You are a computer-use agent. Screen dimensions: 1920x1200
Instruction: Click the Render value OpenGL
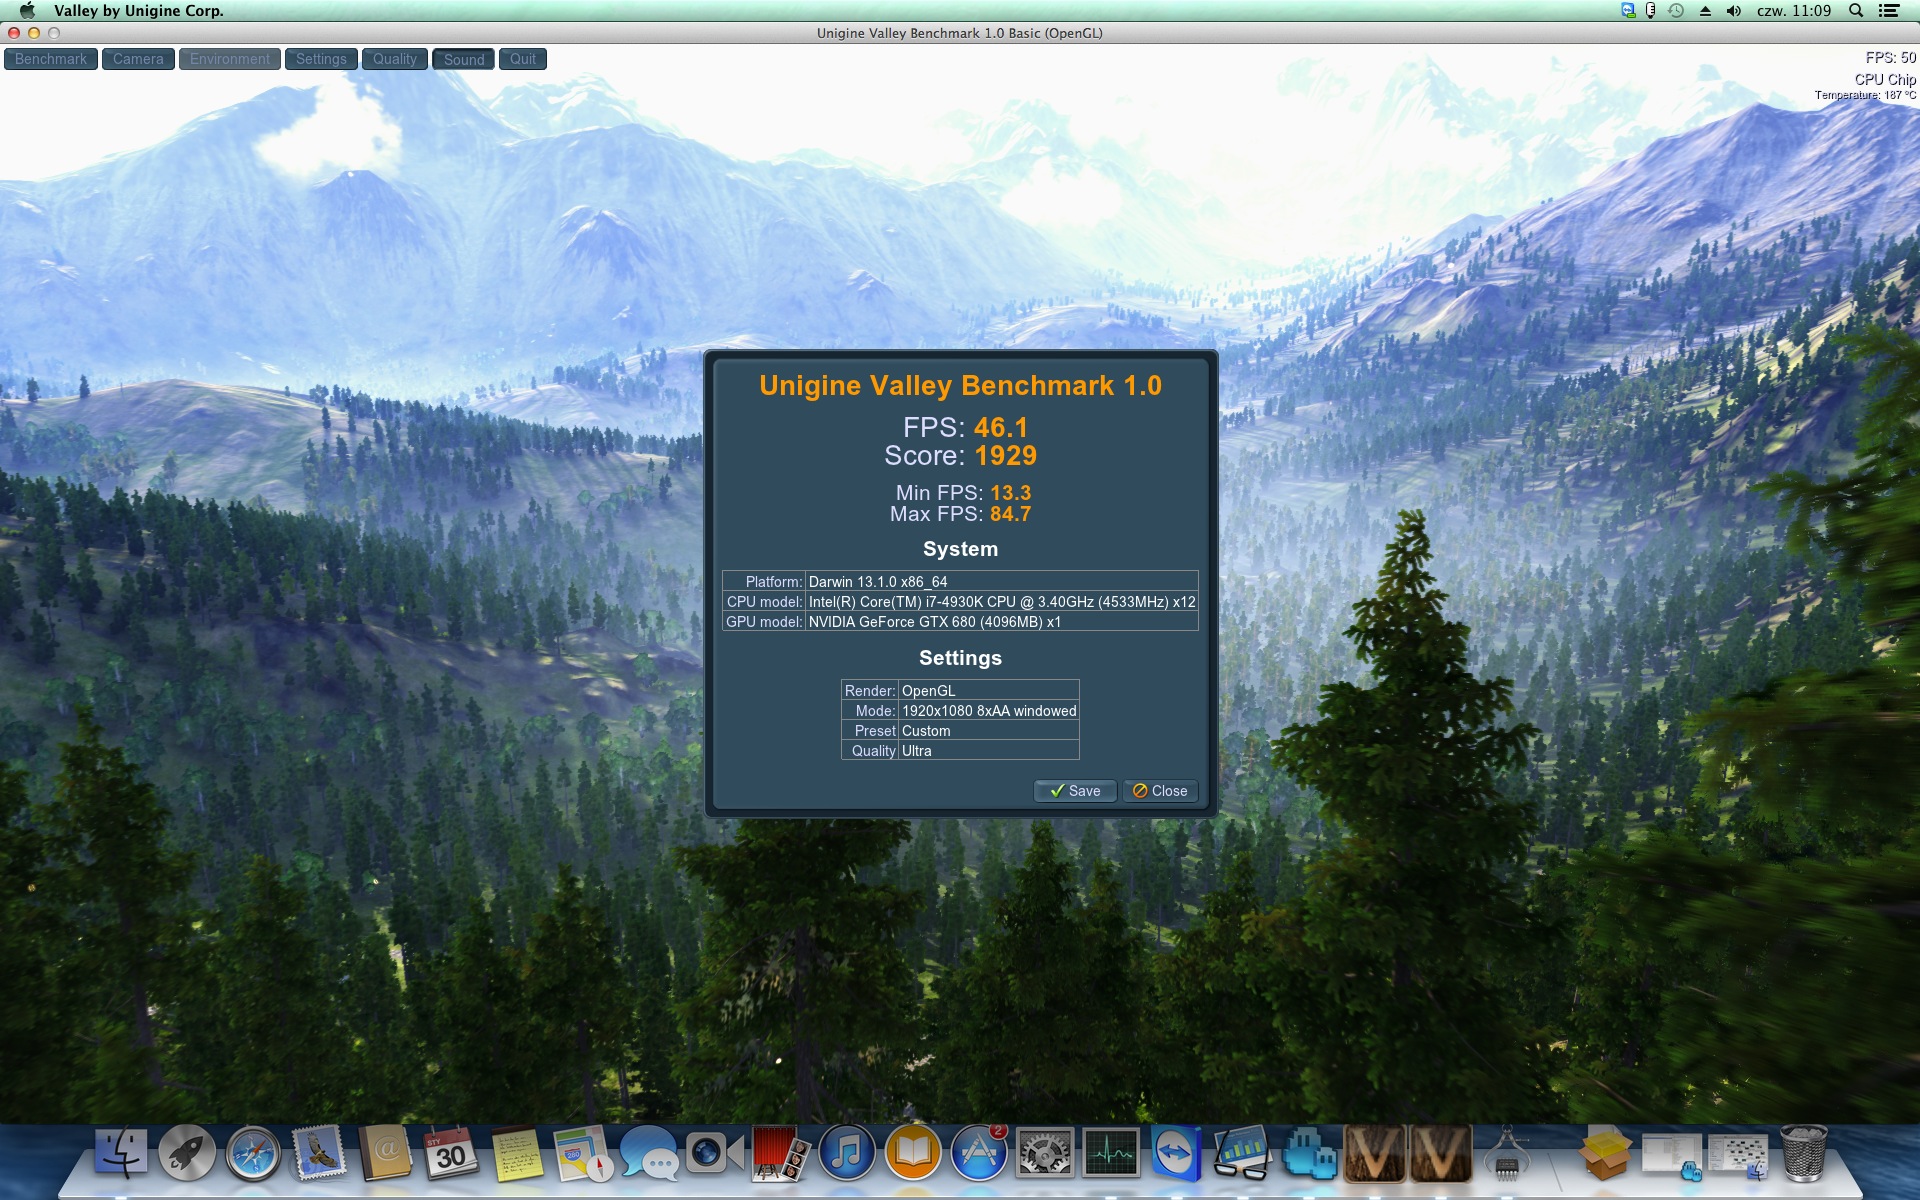(929, 691)
